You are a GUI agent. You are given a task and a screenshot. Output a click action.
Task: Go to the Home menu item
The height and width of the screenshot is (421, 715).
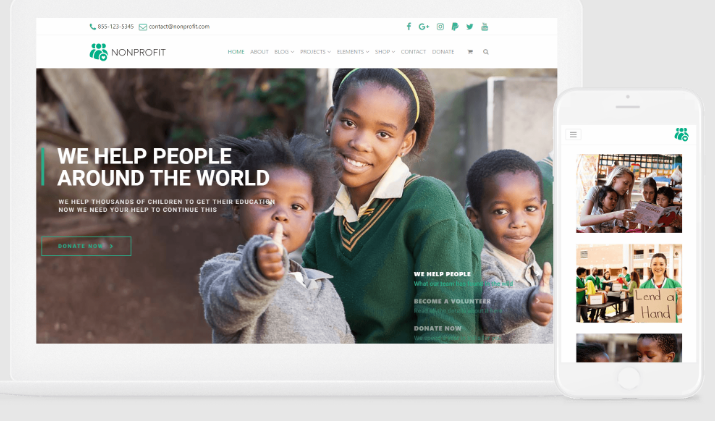(x=236, y=52)
